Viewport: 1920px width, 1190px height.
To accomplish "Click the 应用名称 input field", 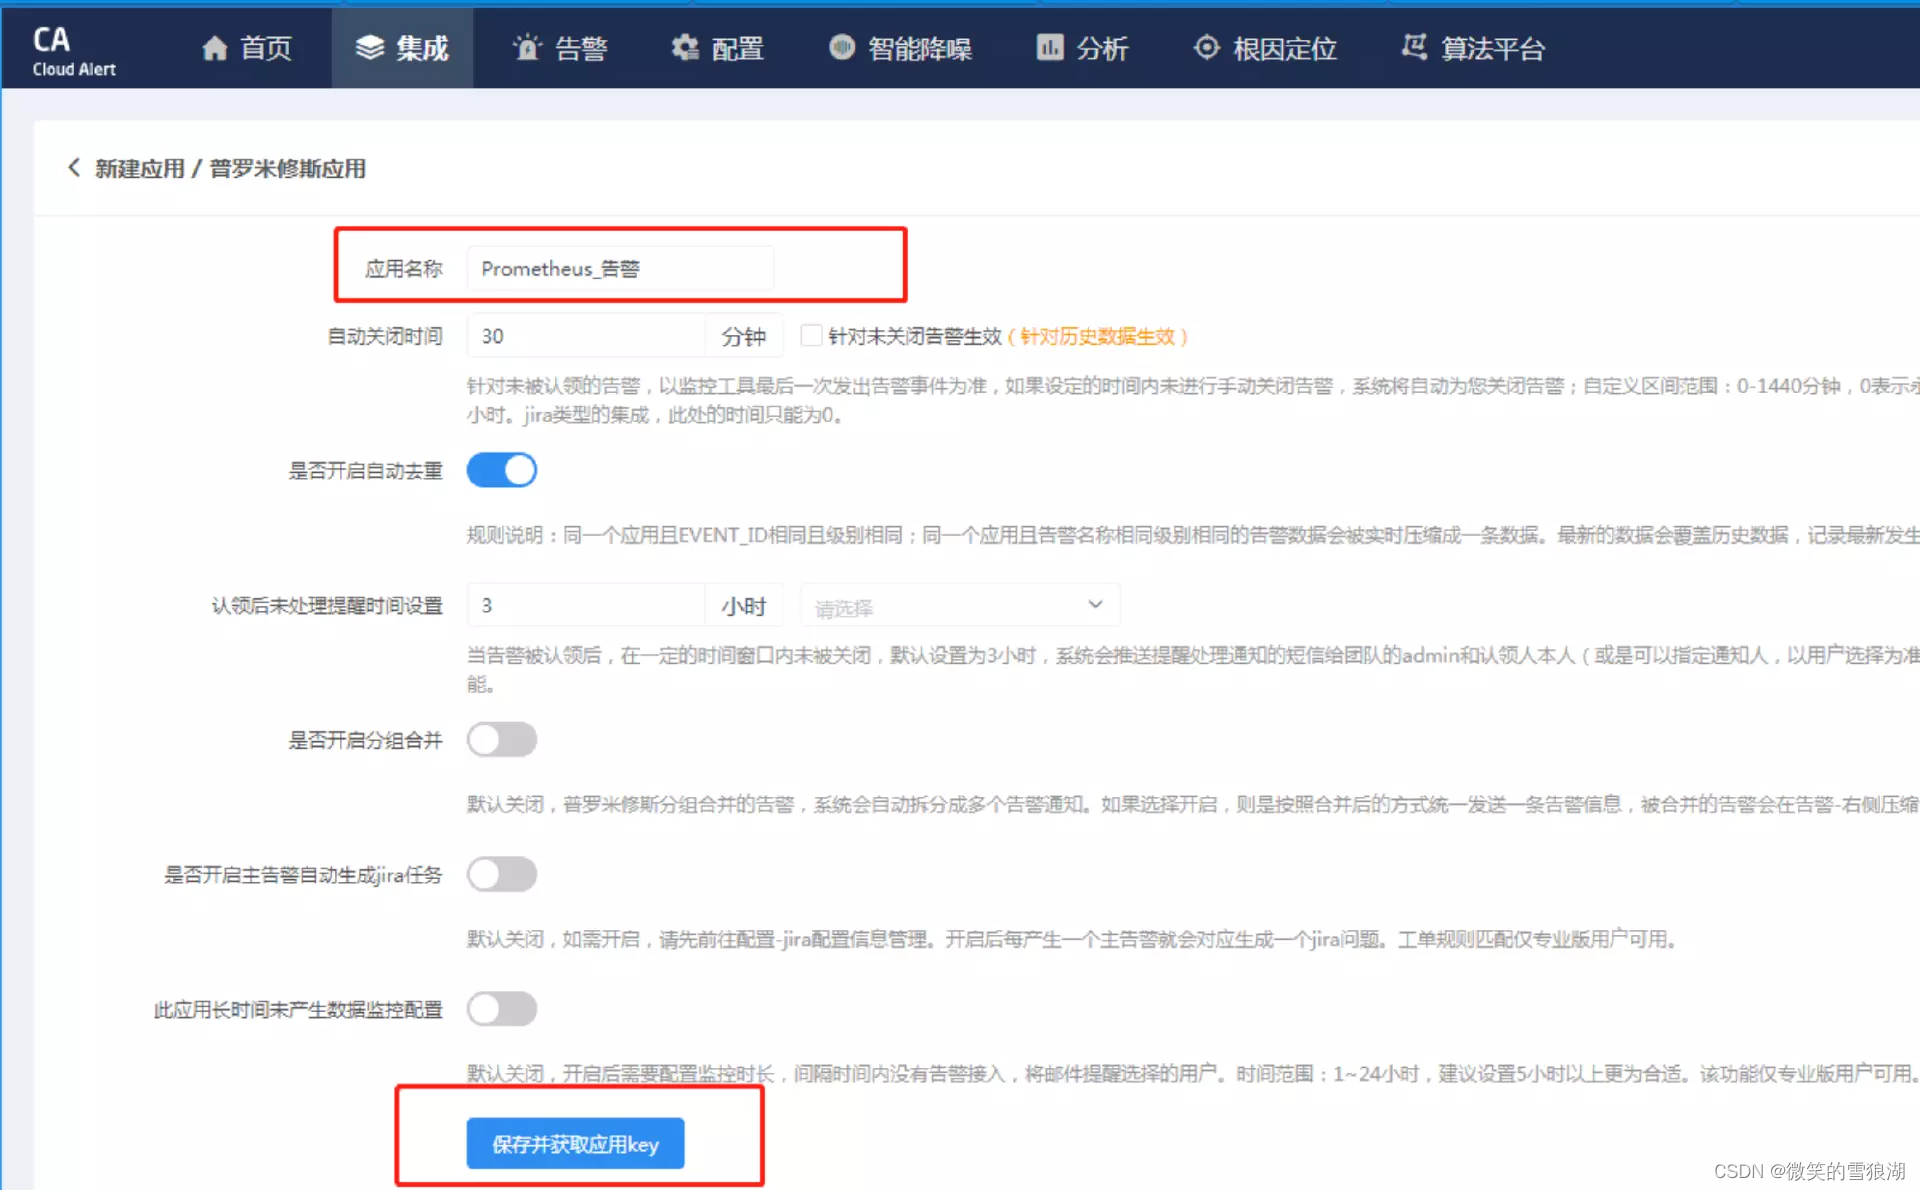I will click(620, 269).
